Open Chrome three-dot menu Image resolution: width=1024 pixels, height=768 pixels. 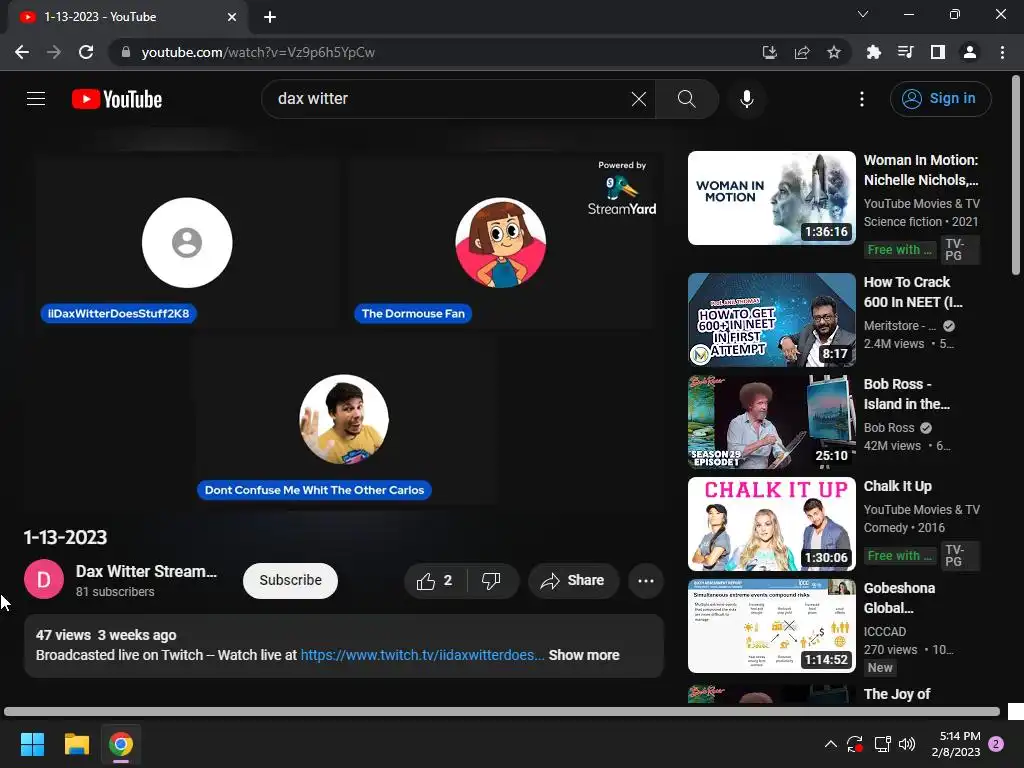click(1002, 52)
